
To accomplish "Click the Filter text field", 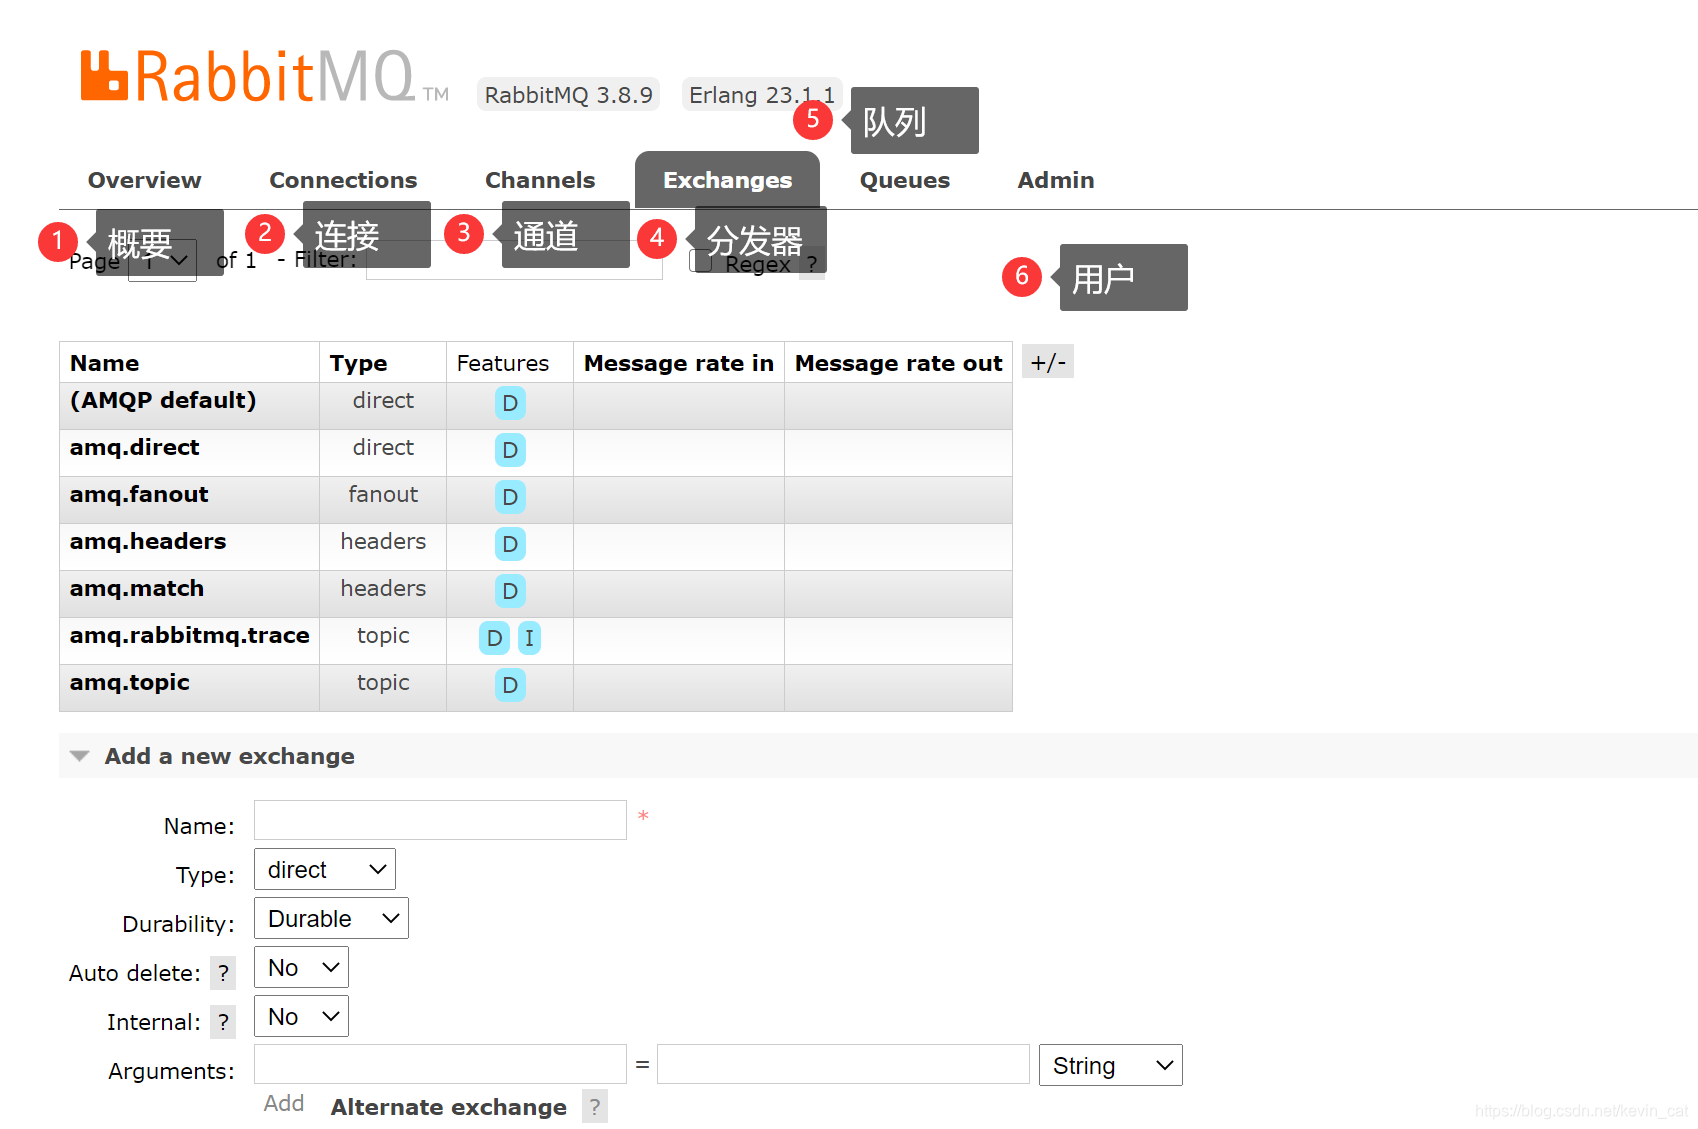I will click(x=514, y=260).
